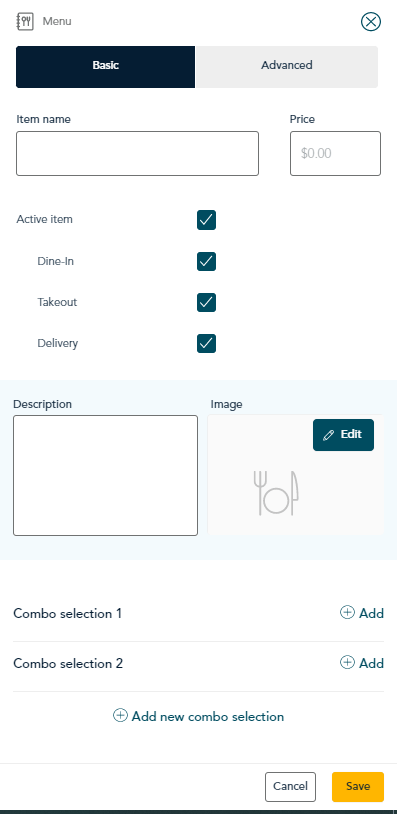Click Add for Combo selection 1
Image resolution: width=397 pixels, height=814 pixels.
[362, 613]
